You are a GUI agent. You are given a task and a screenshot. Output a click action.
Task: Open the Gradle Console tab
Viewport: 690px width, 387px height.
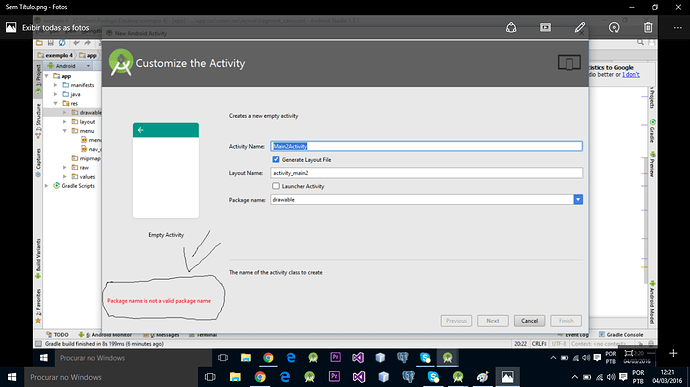[x=621, y=335]
